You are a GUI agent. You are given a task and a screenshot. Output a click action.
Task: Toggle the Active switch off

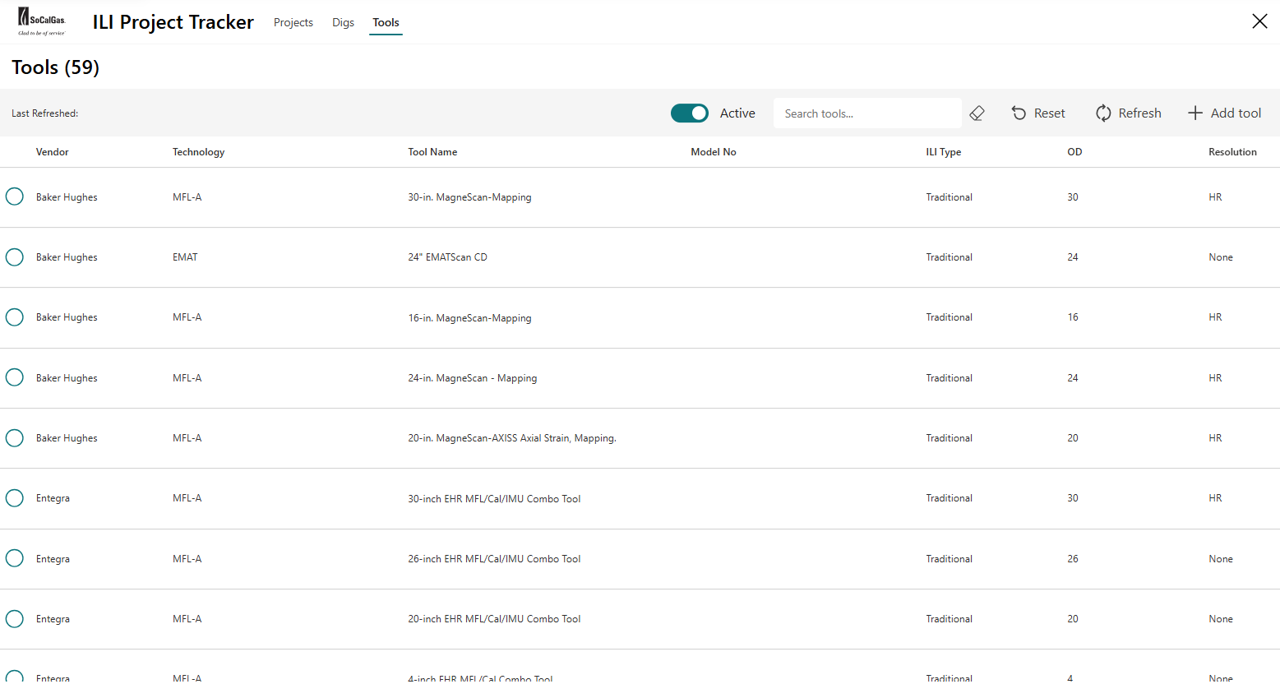(x=689, y=113)
